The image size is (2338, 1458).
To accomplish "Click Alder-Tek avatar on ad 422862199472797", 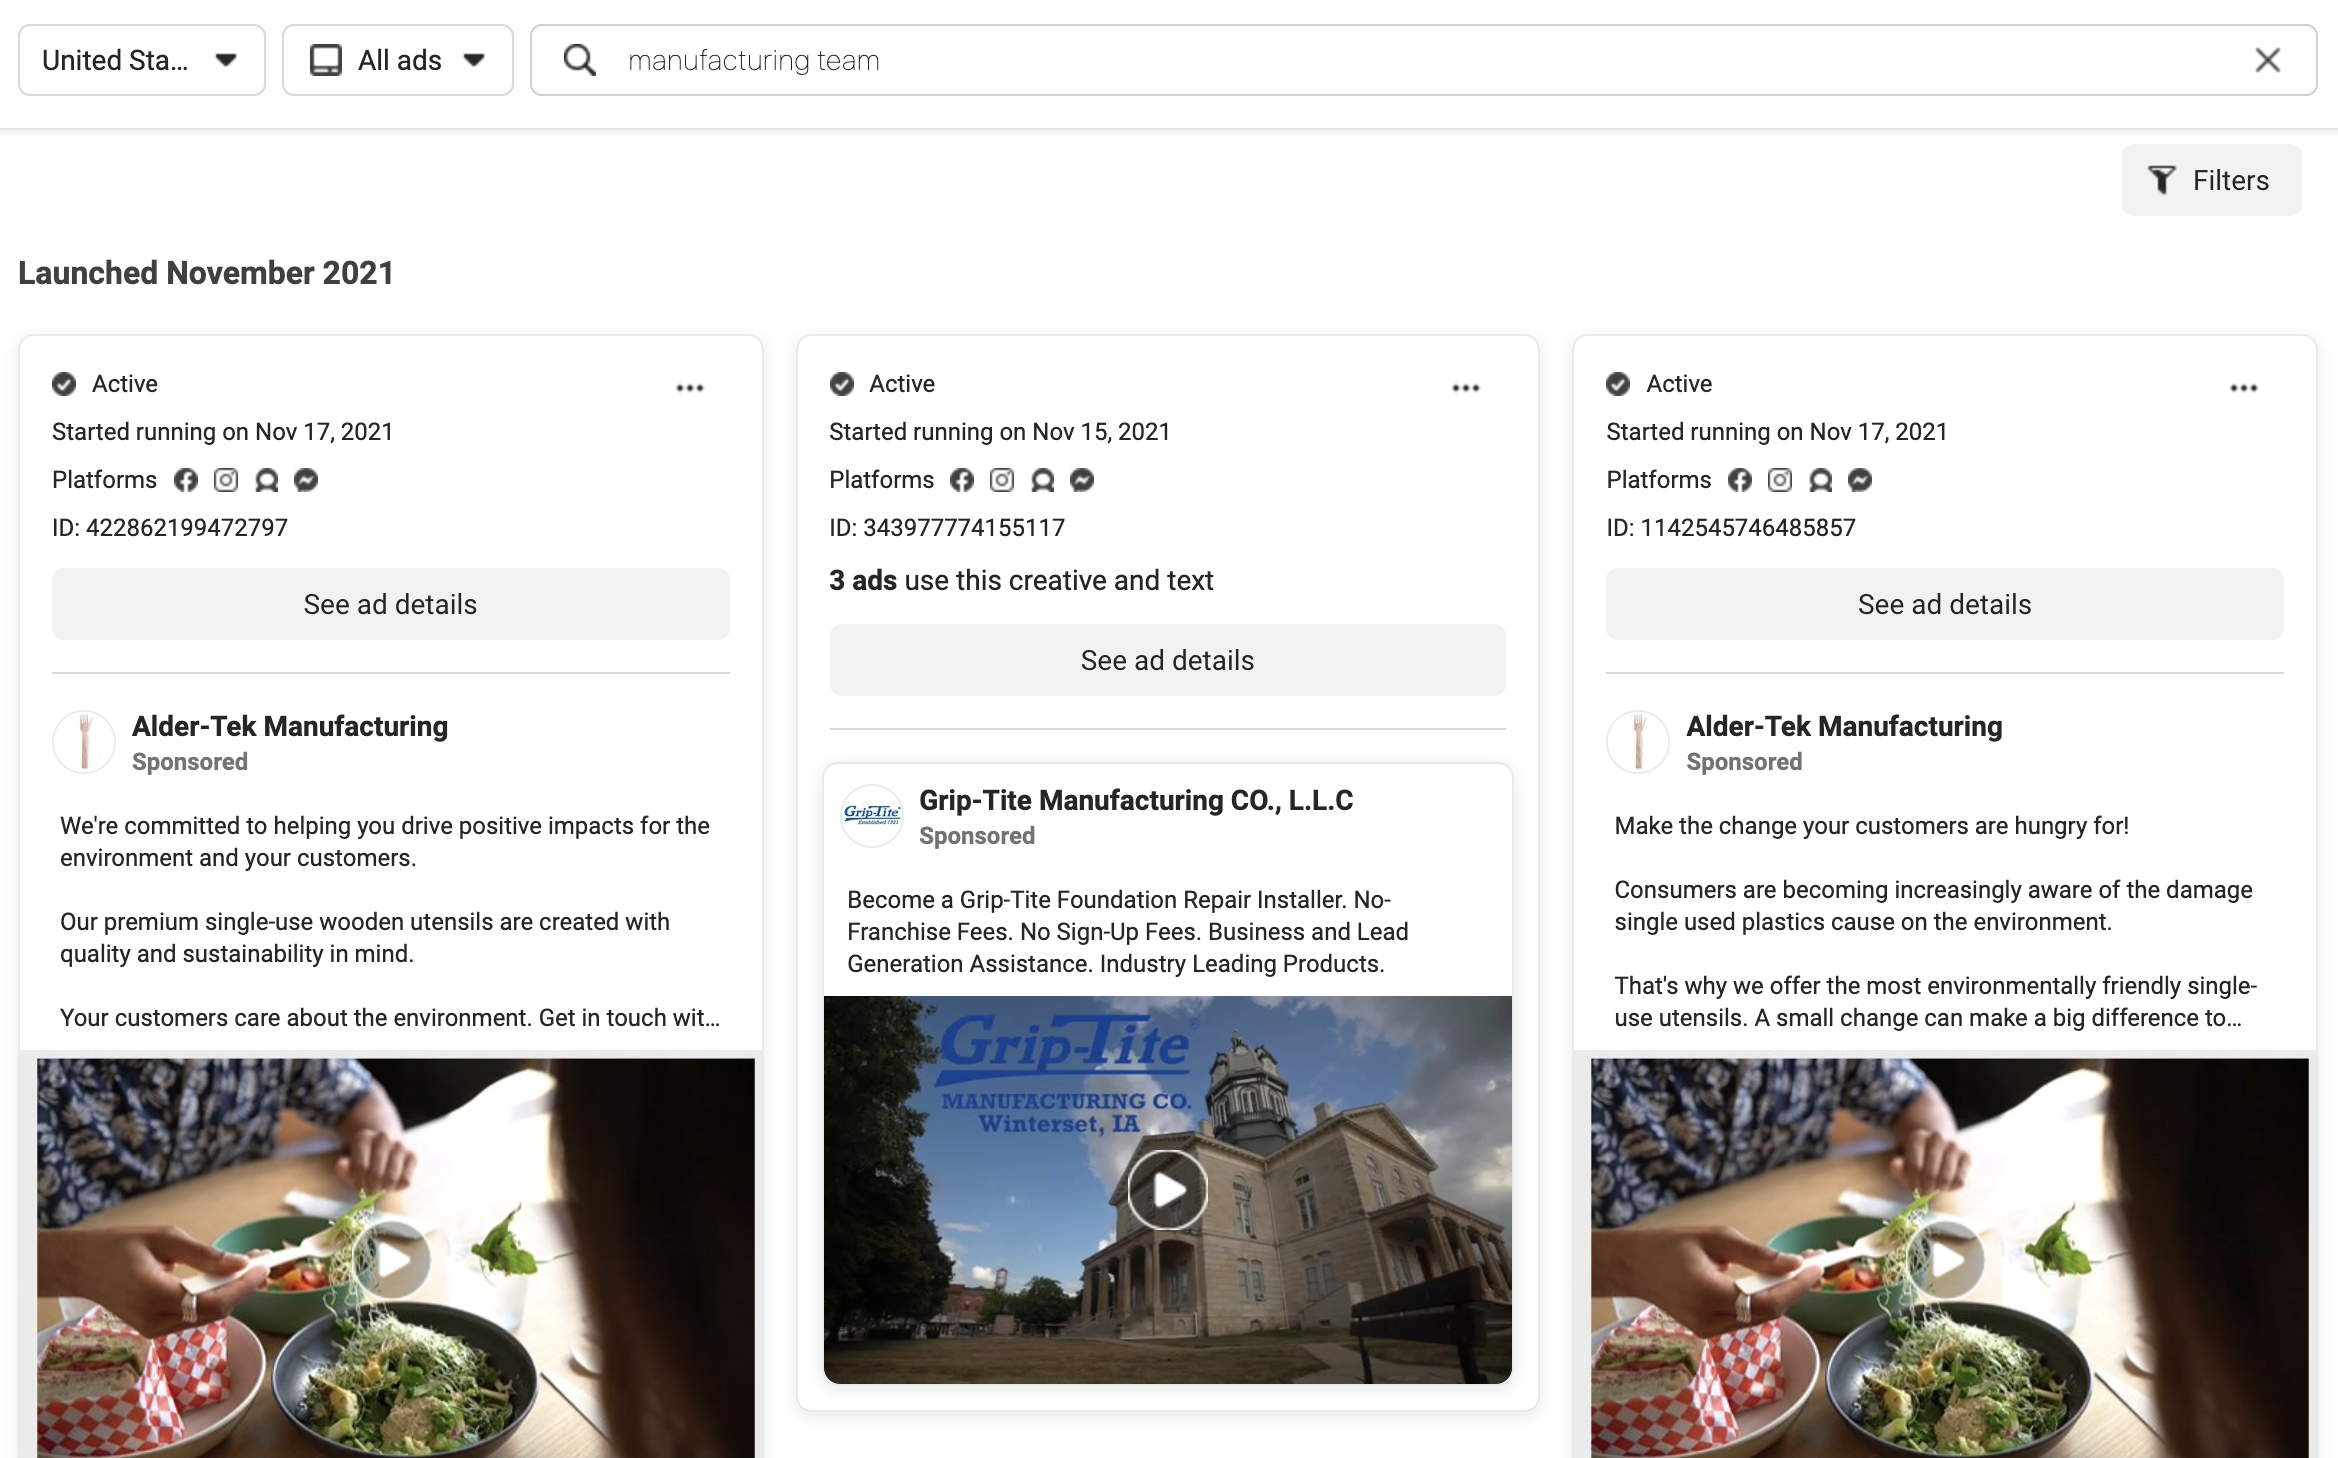I will (x=84, y=742).
